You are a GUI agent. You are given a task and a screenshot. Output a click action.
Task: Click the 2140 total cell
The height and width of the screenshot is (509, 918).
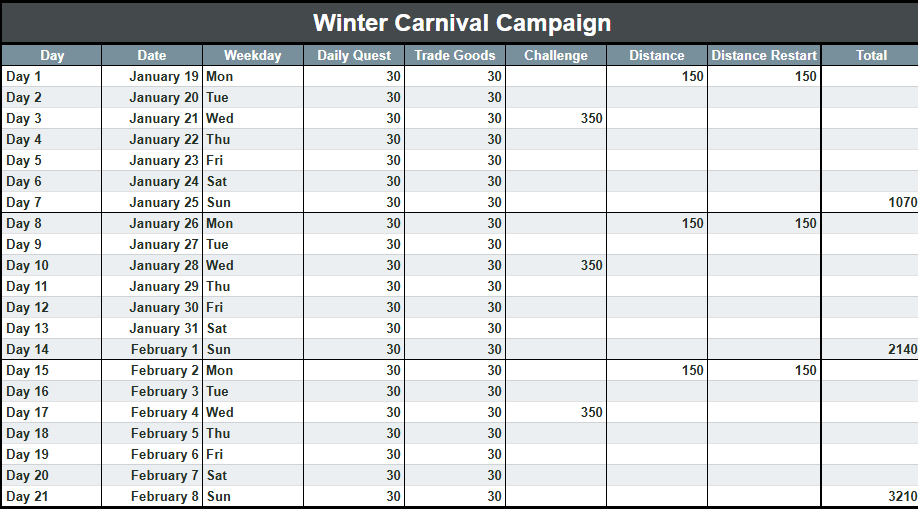tap(870, 349)
